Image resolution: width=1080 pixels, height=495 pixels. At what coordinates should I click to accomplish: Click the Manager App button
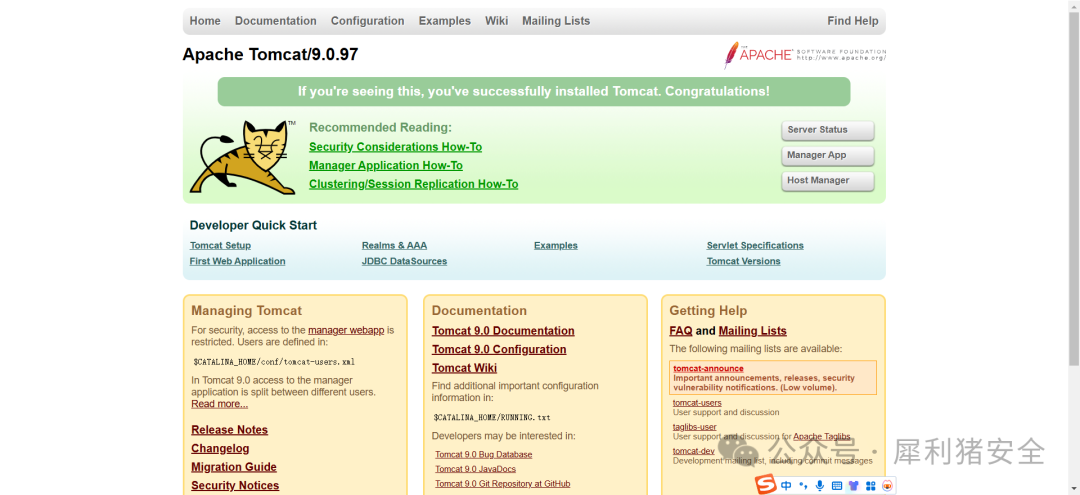[x=828, y=156]
